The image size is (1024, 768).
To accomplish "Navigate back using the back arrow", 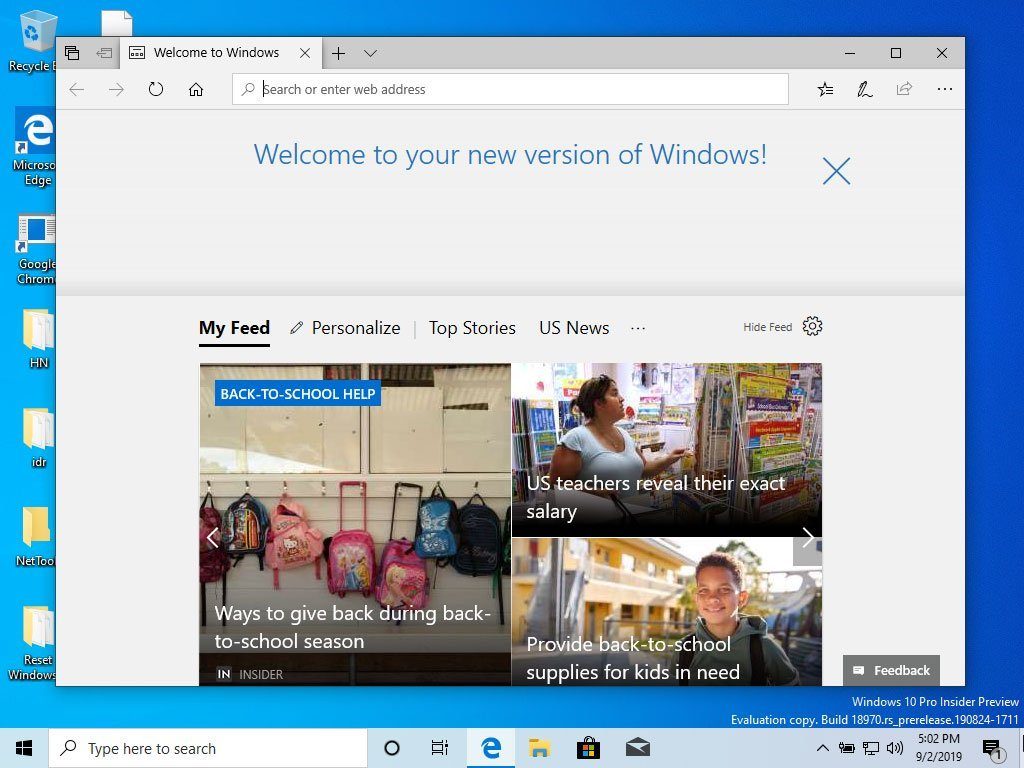I will click(77, 89).
